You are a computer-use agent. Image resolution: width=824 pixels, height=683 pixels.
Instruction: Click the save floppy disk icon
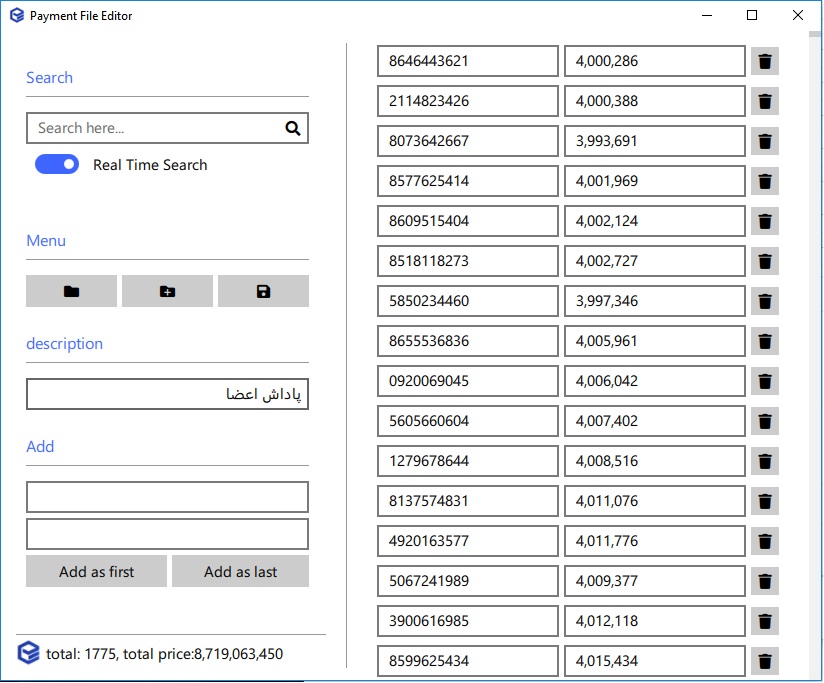tap(263, 291)
